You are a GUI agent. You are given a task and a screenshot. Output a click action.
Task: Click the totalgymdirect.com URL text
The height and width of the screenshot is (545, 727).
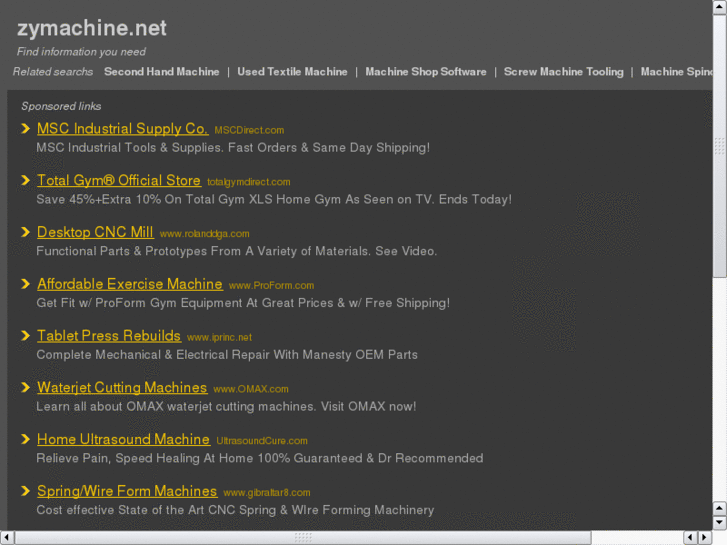click(249, 182)
